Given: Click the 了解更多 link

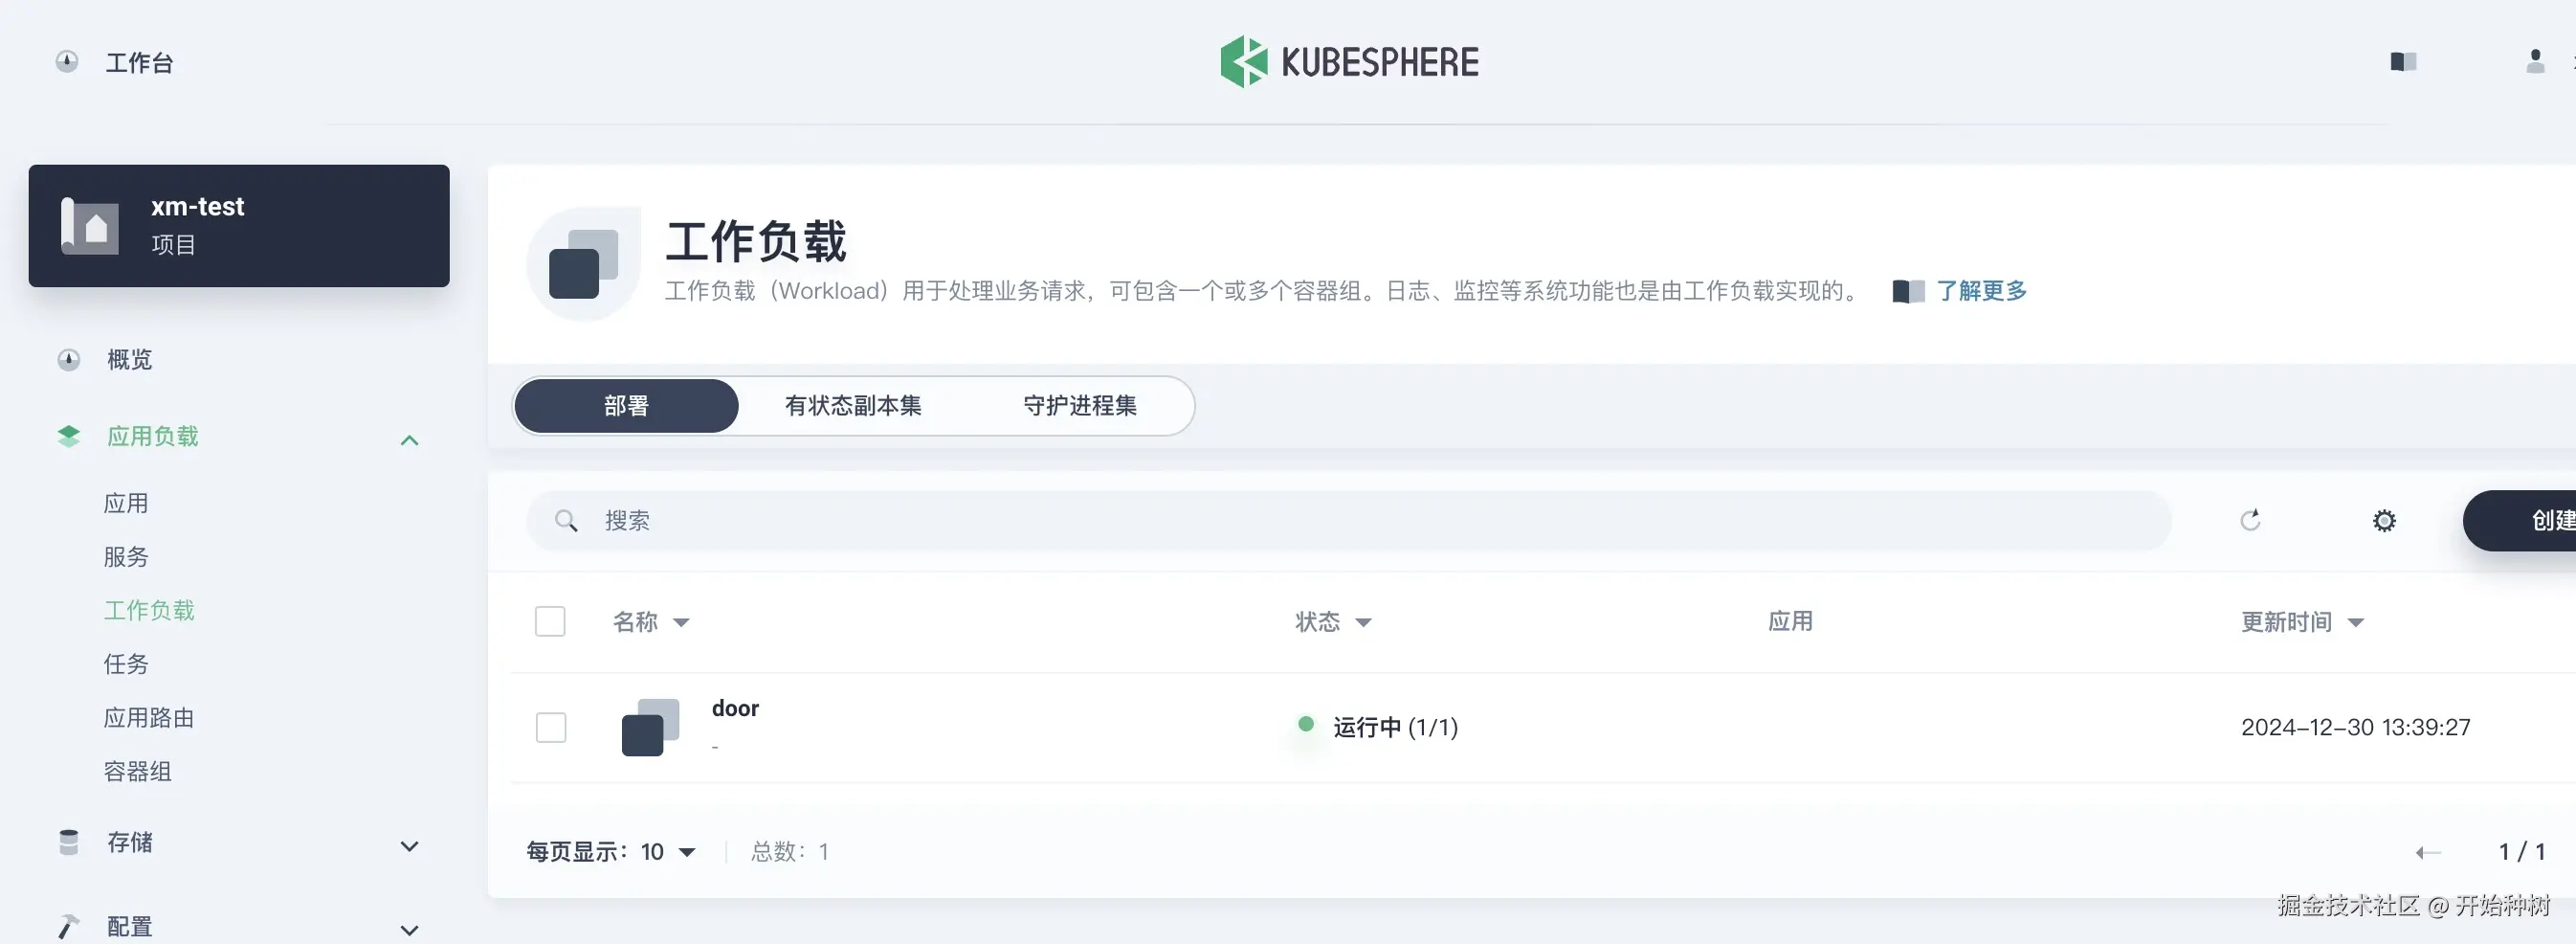Looking at the screenshot, I should [x=1981, y=291].
